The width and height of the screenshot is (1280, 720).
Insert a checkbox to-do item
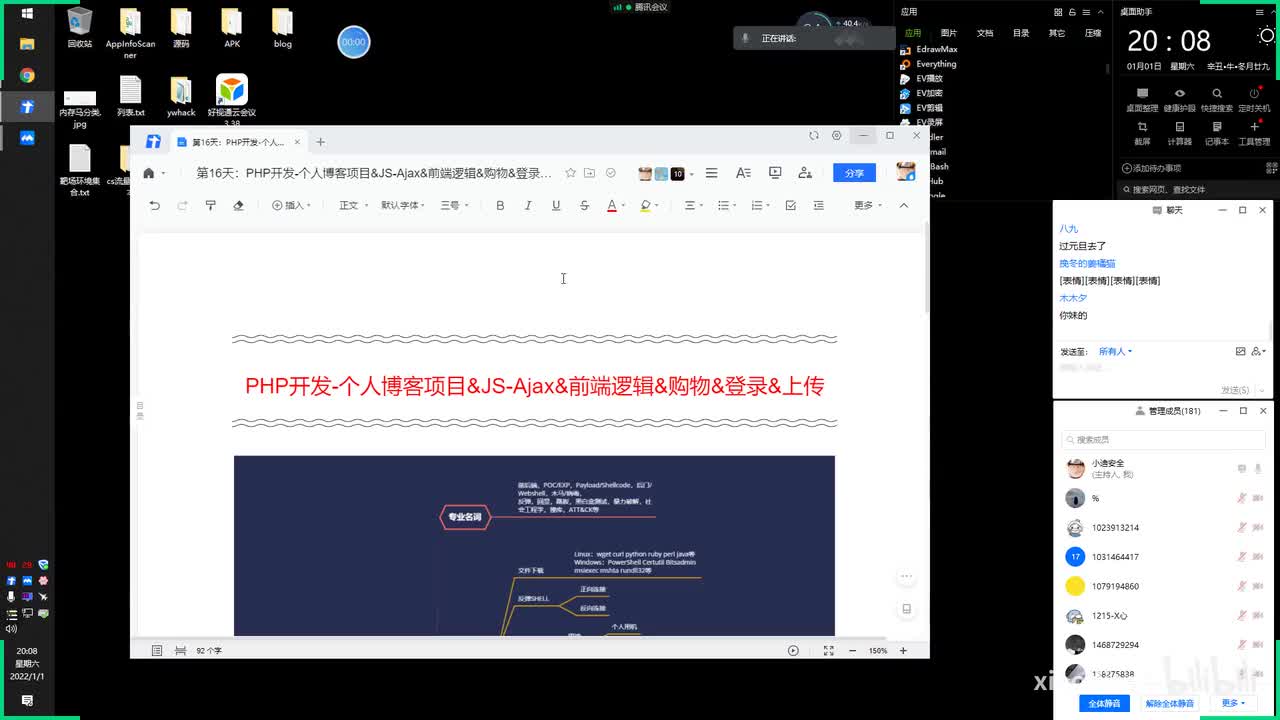(791, 205)
